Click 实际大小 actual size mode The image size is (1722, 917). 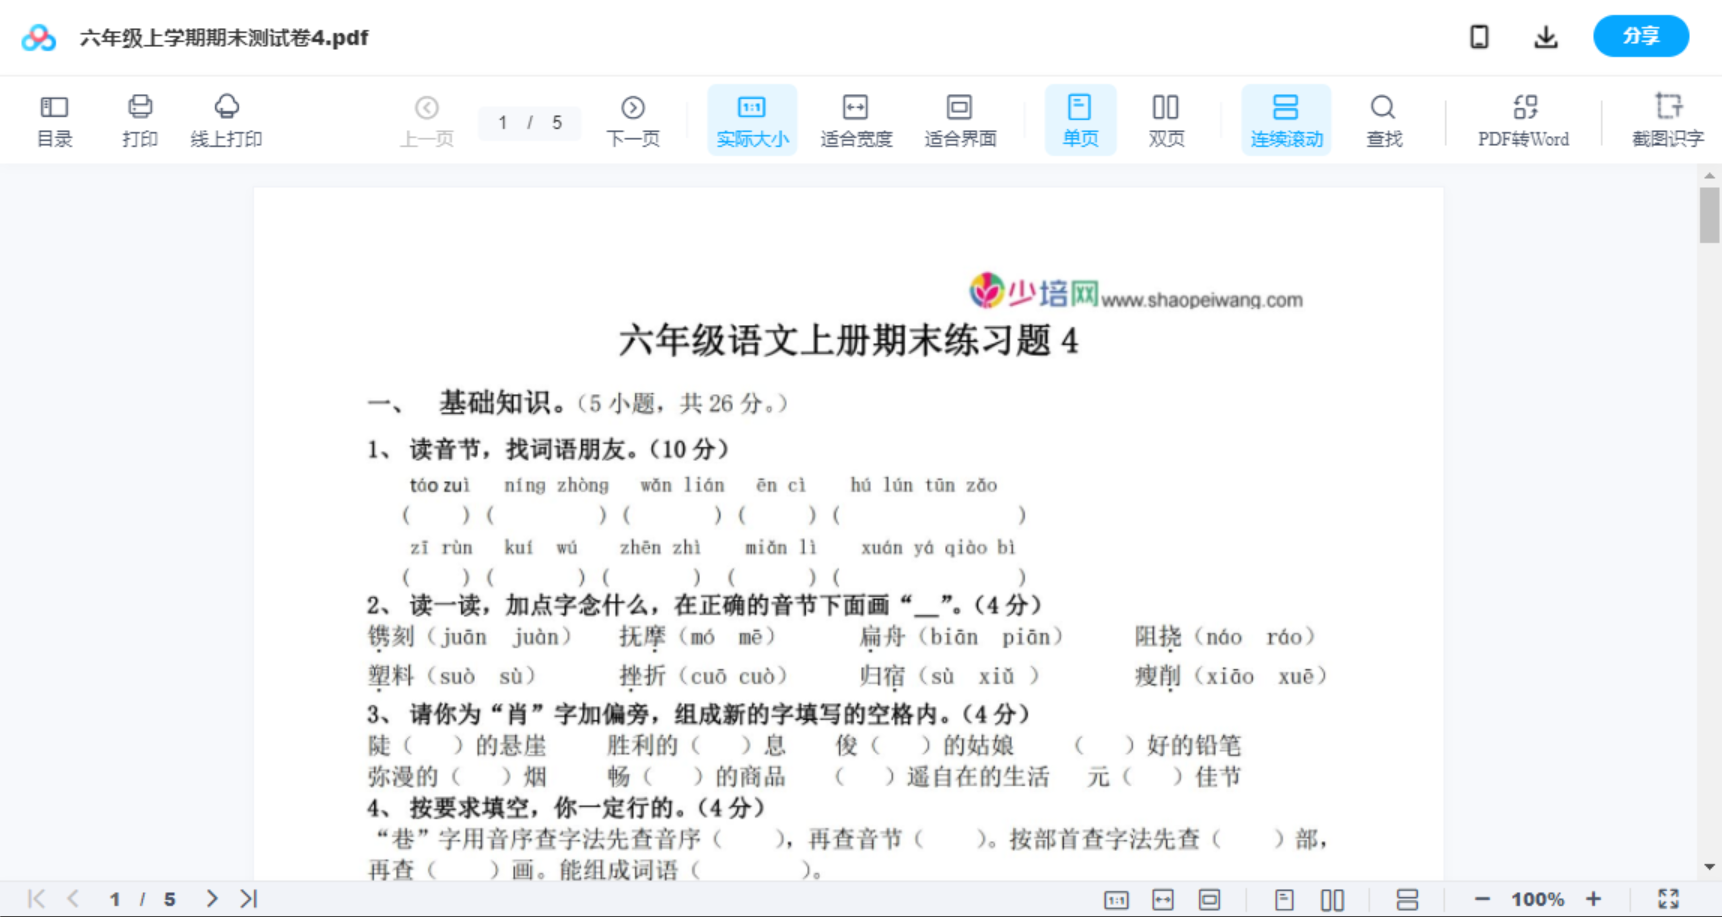pos(752,119)
